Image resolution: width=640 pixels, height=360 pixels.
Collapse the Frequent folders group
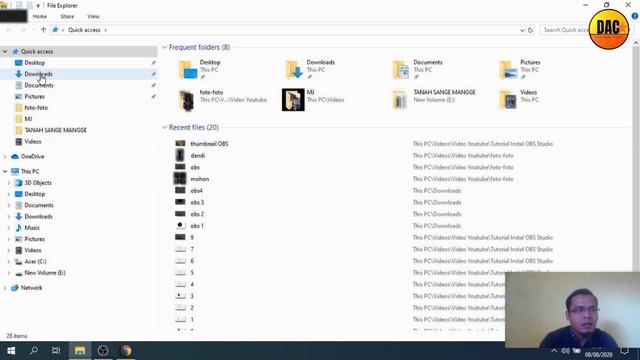[x=164, y=47]
